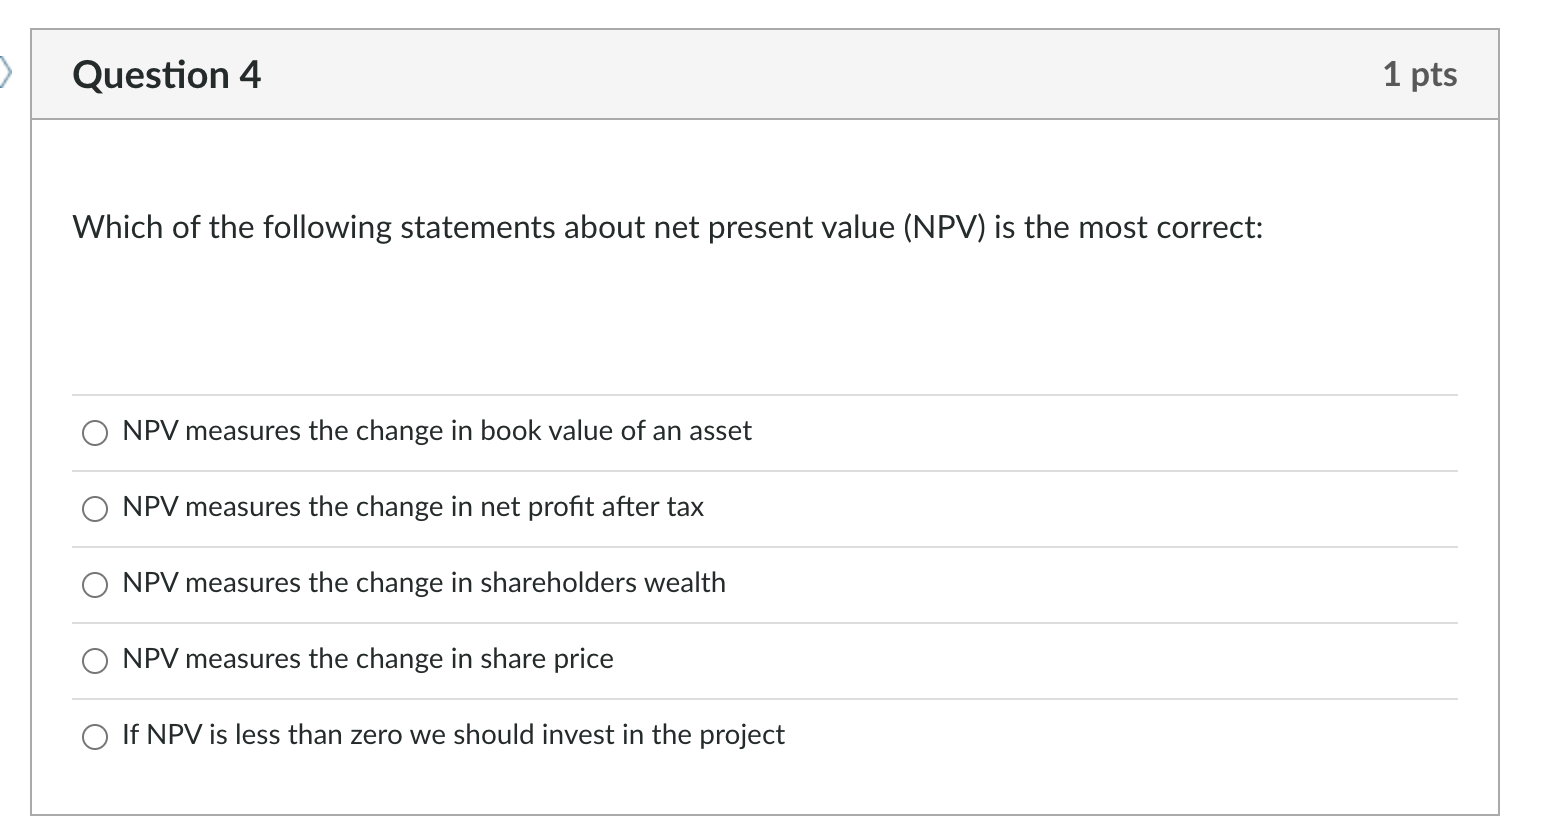1562x832 pixels.
Task: Choose the net profit after tax radio button
Action: (x=95, y=509)
